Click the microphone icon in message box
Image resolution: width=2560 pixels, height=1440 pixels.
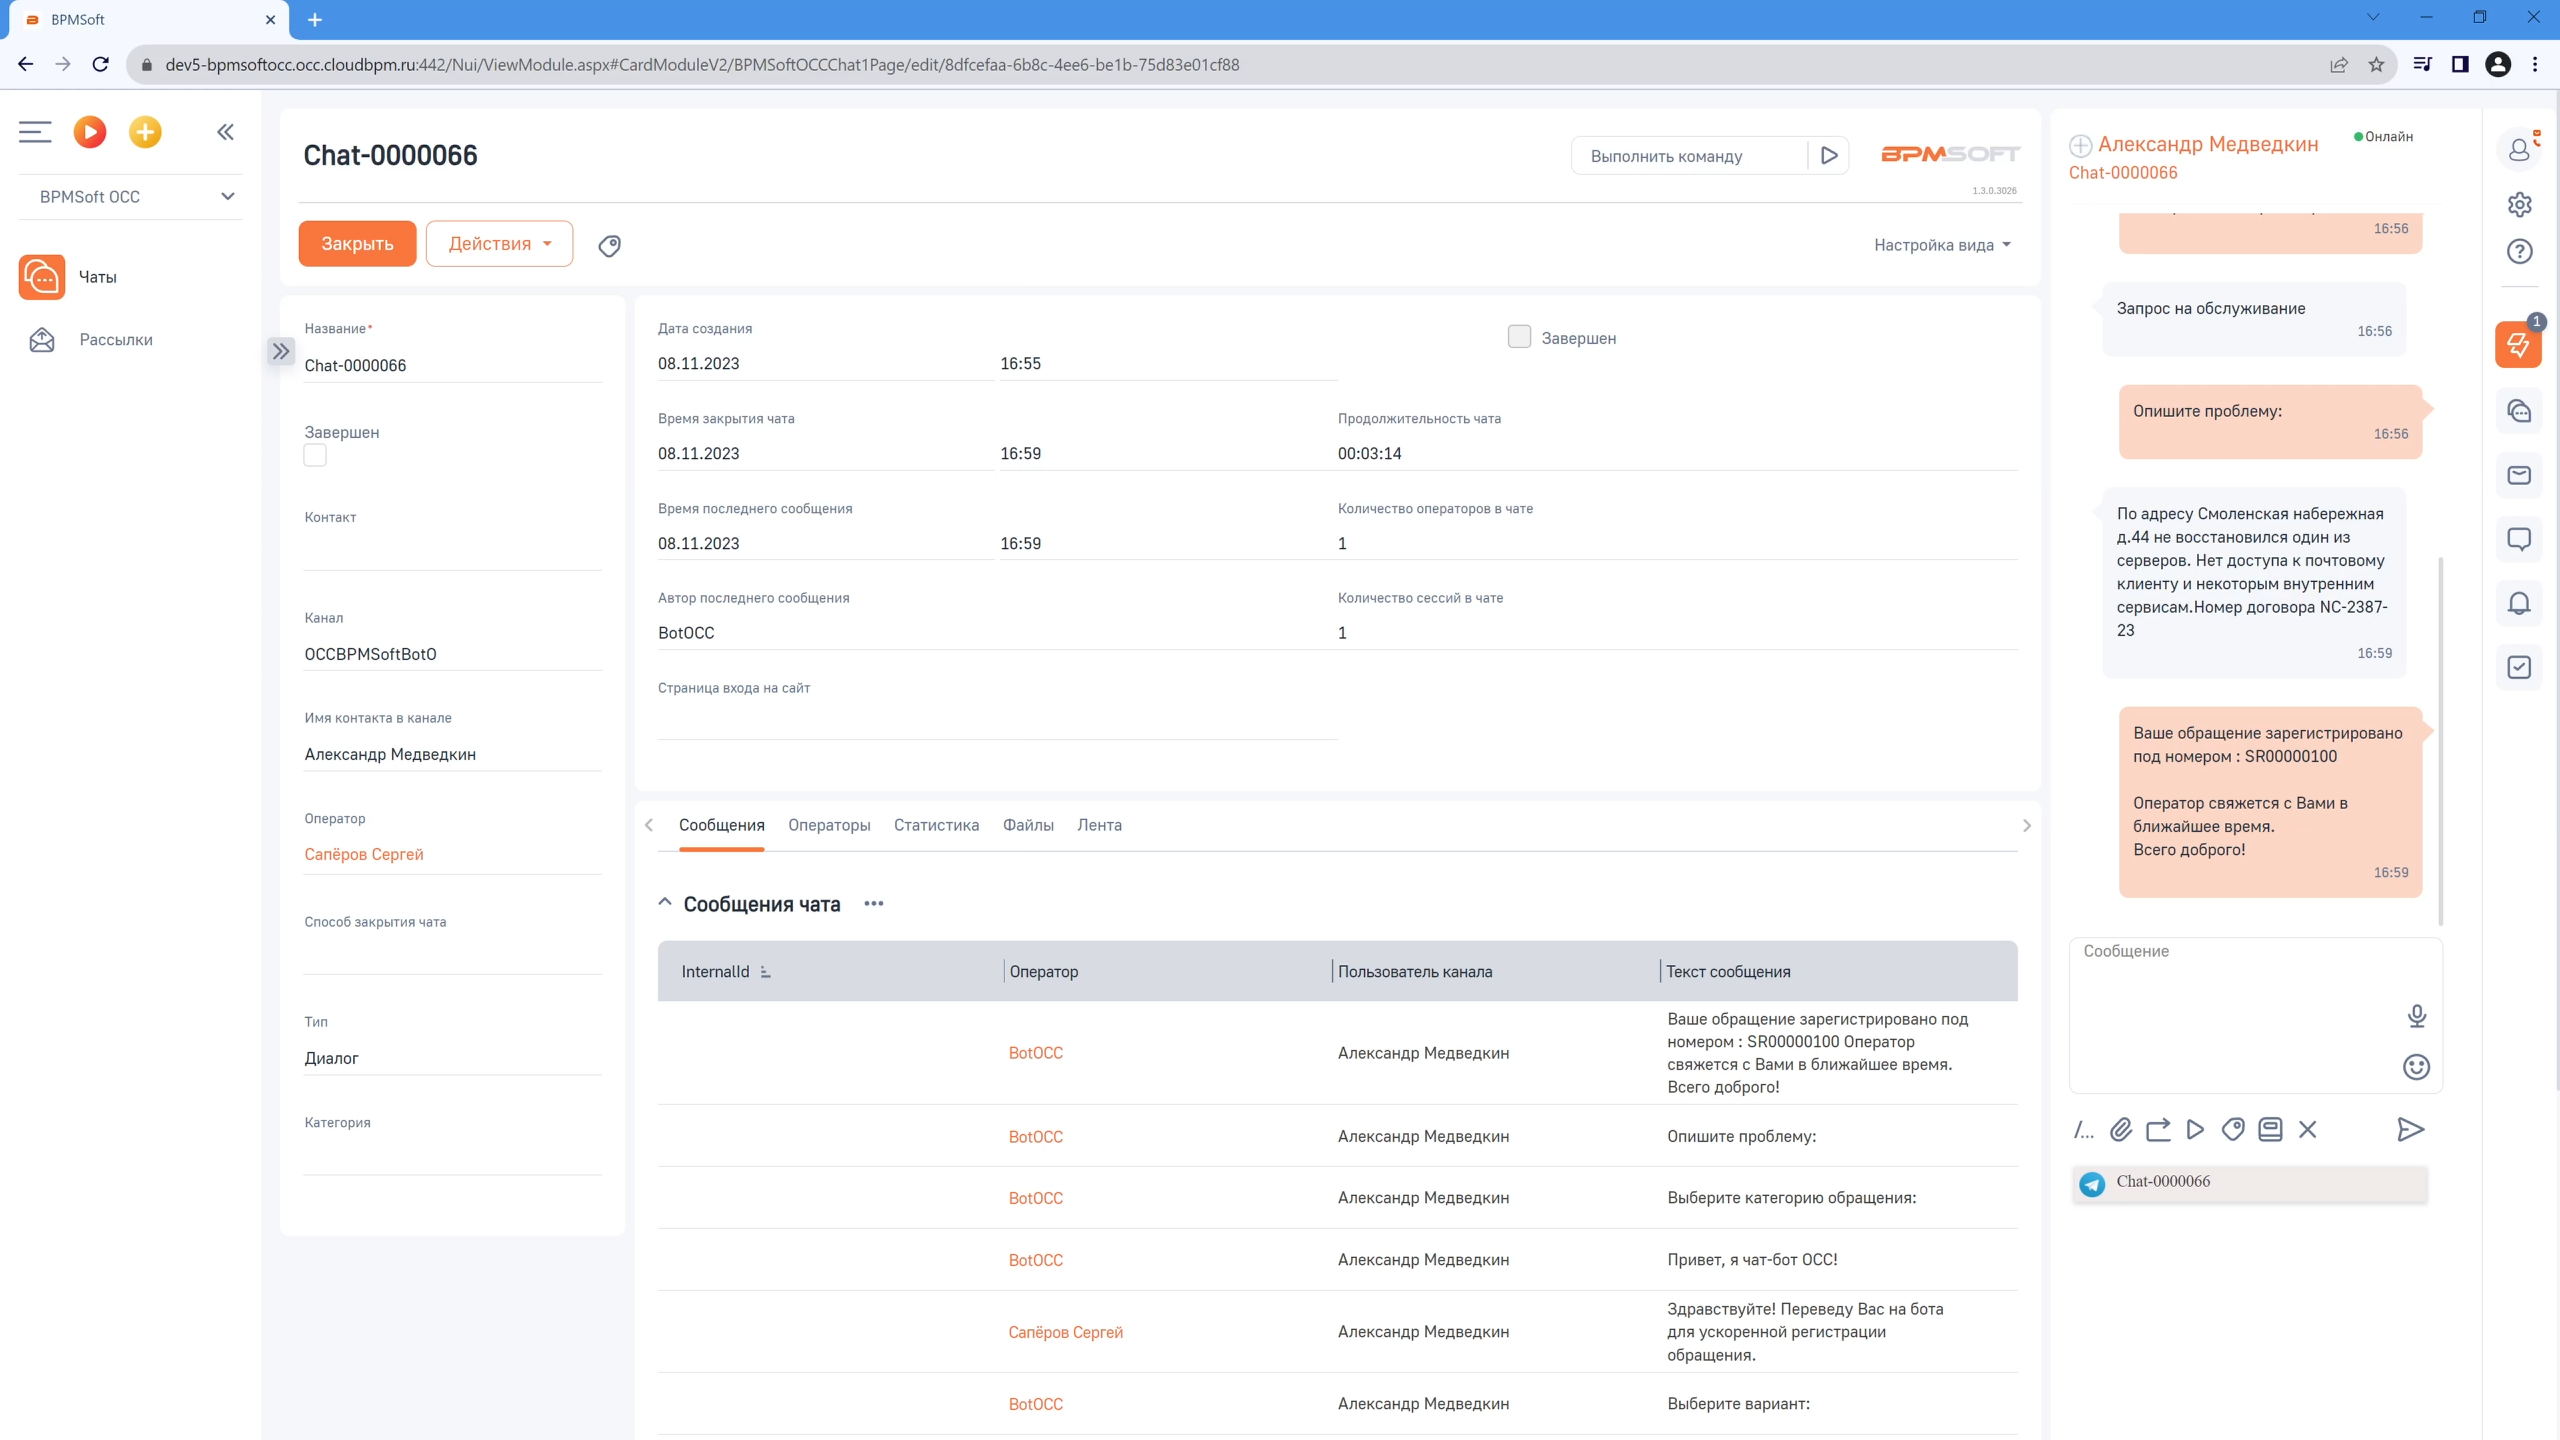pyautogui.click(x=2416, y=1016)
